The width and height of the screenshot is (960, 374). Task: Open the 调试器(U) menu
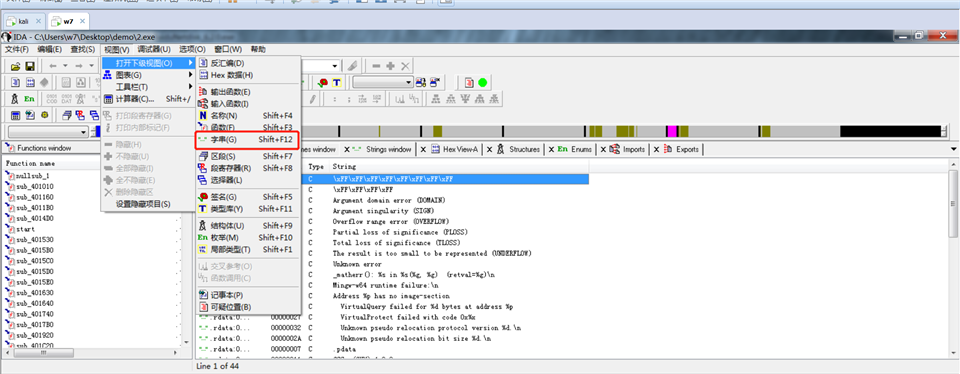coord(154,49)
